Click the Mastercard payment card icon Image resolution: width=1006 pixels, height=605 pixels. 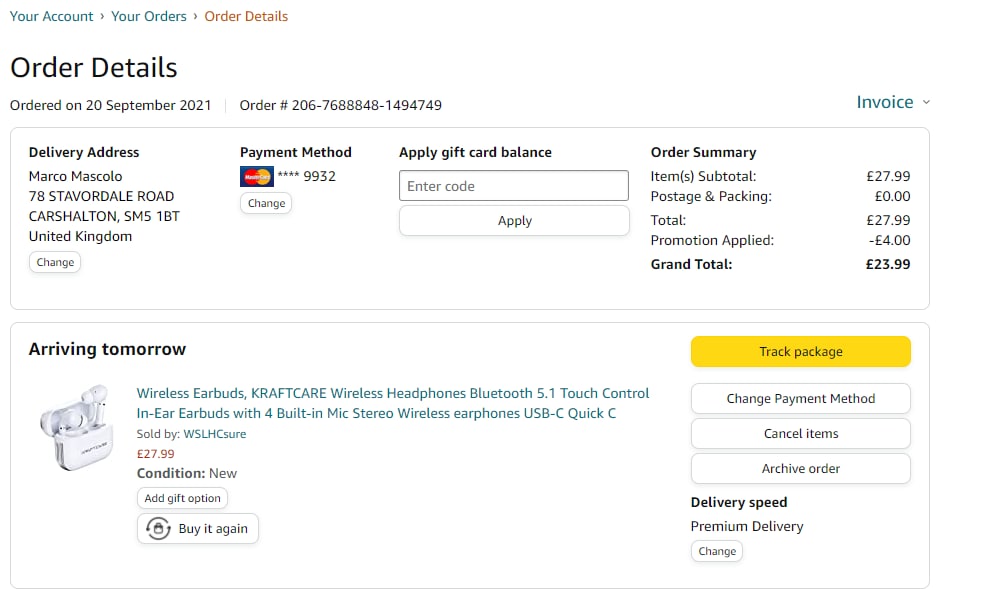pyautogui.click(x=257, y=177)
